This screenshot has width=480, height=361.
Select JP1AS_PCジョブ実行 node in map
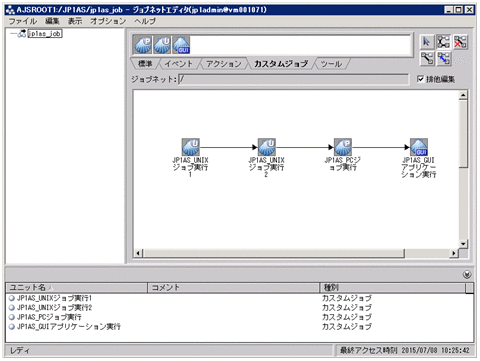pyautogui.click(x=343, y=147)
